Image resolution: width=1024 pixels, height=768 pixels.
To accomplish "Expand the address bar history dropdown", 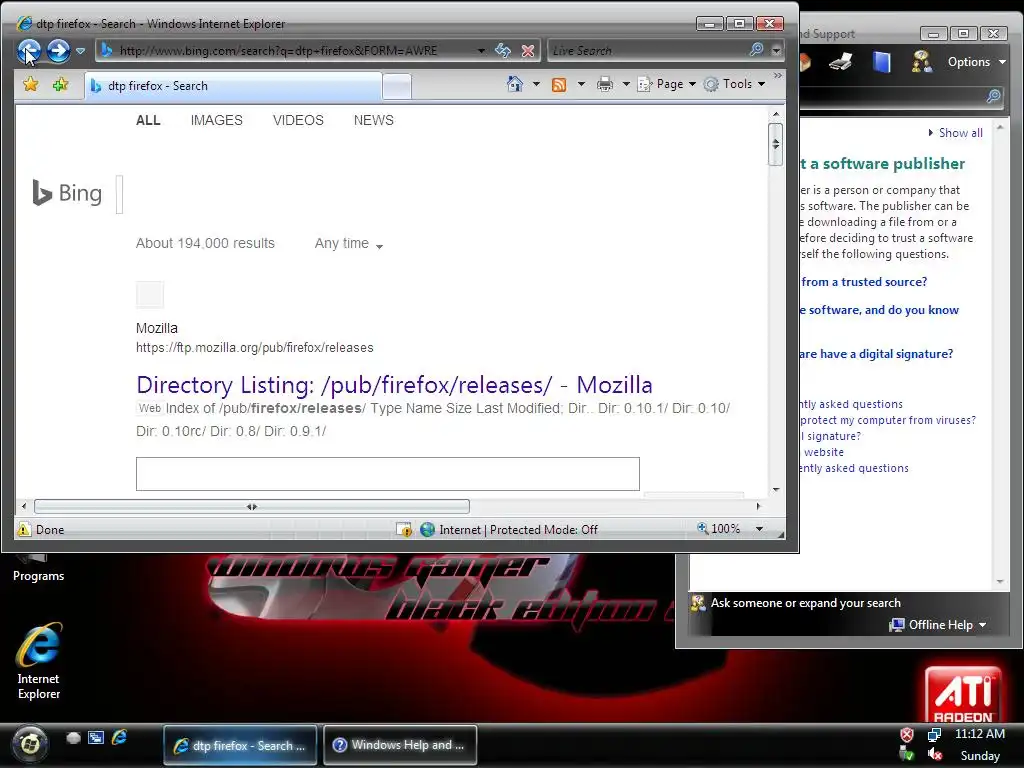I will (x=481, y=50).
